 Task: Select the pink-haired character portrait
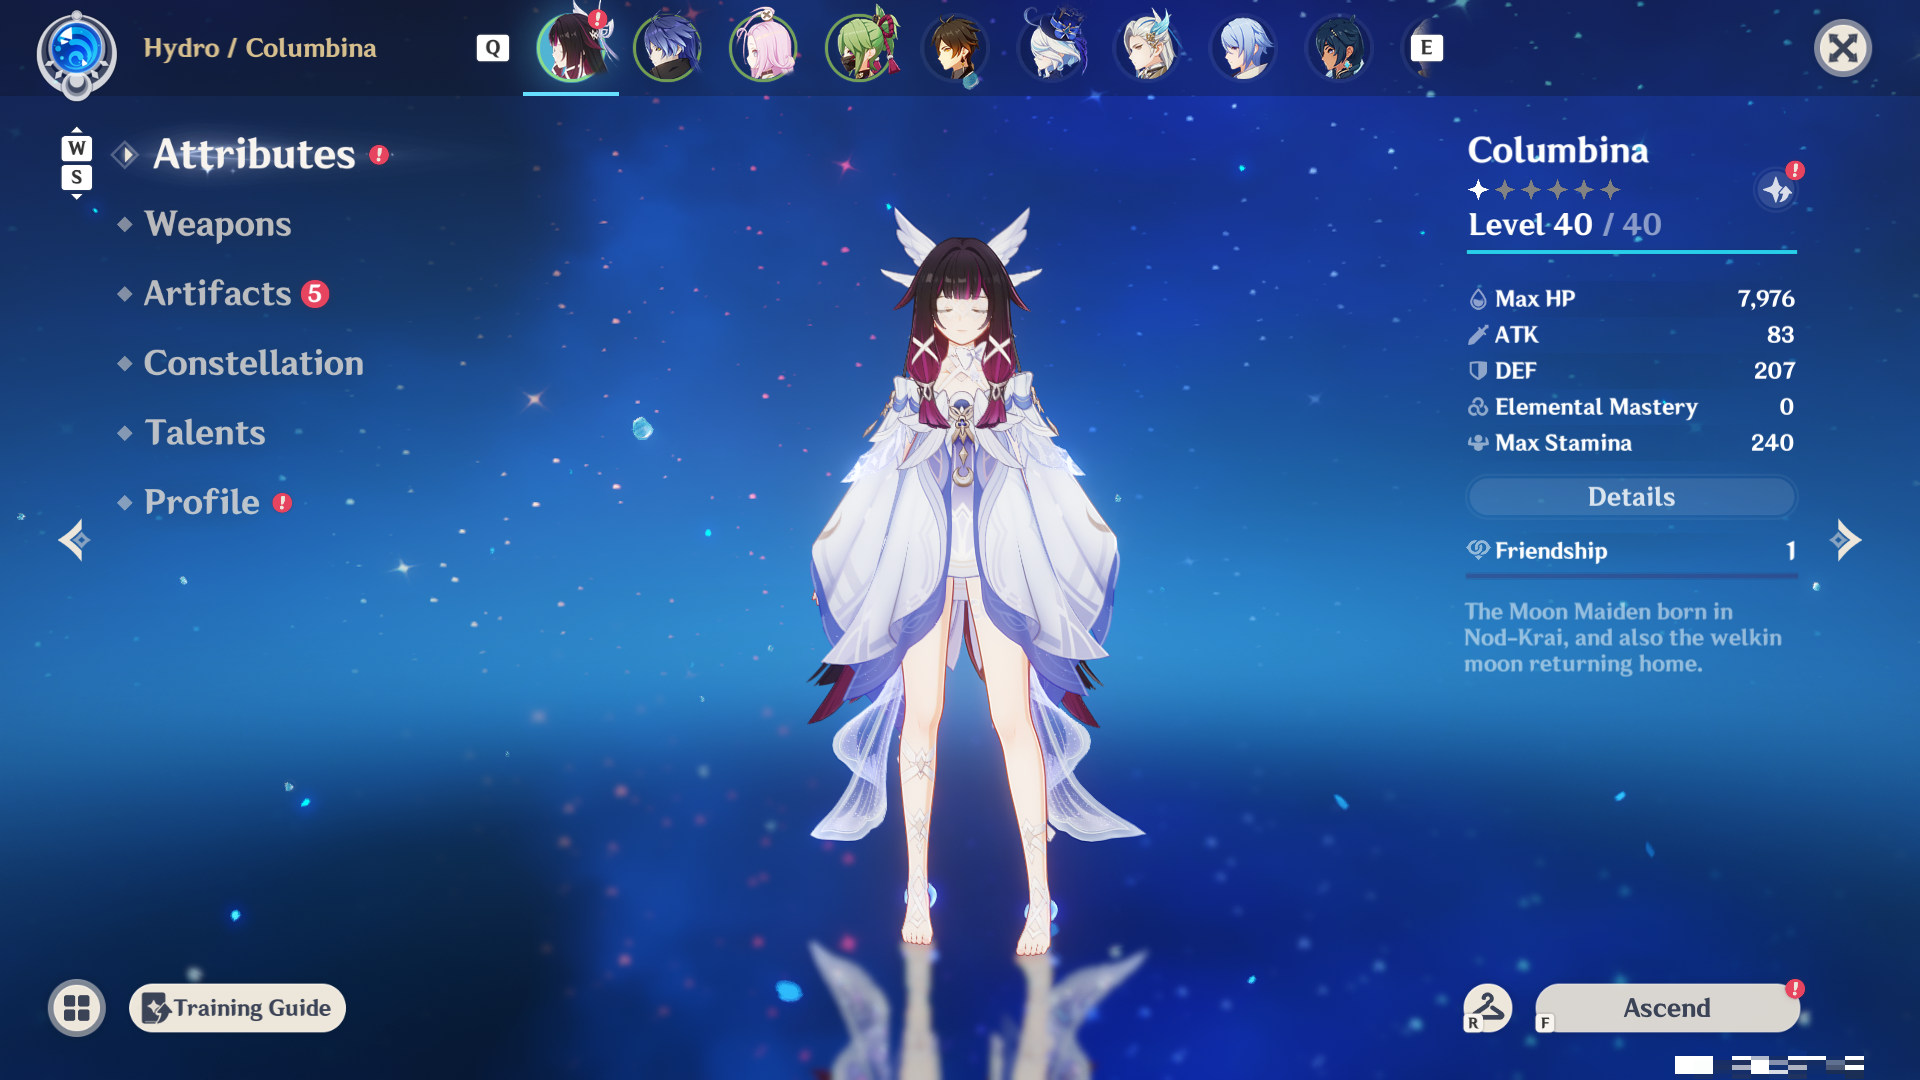pyautogui.click(x=763, y=47)
